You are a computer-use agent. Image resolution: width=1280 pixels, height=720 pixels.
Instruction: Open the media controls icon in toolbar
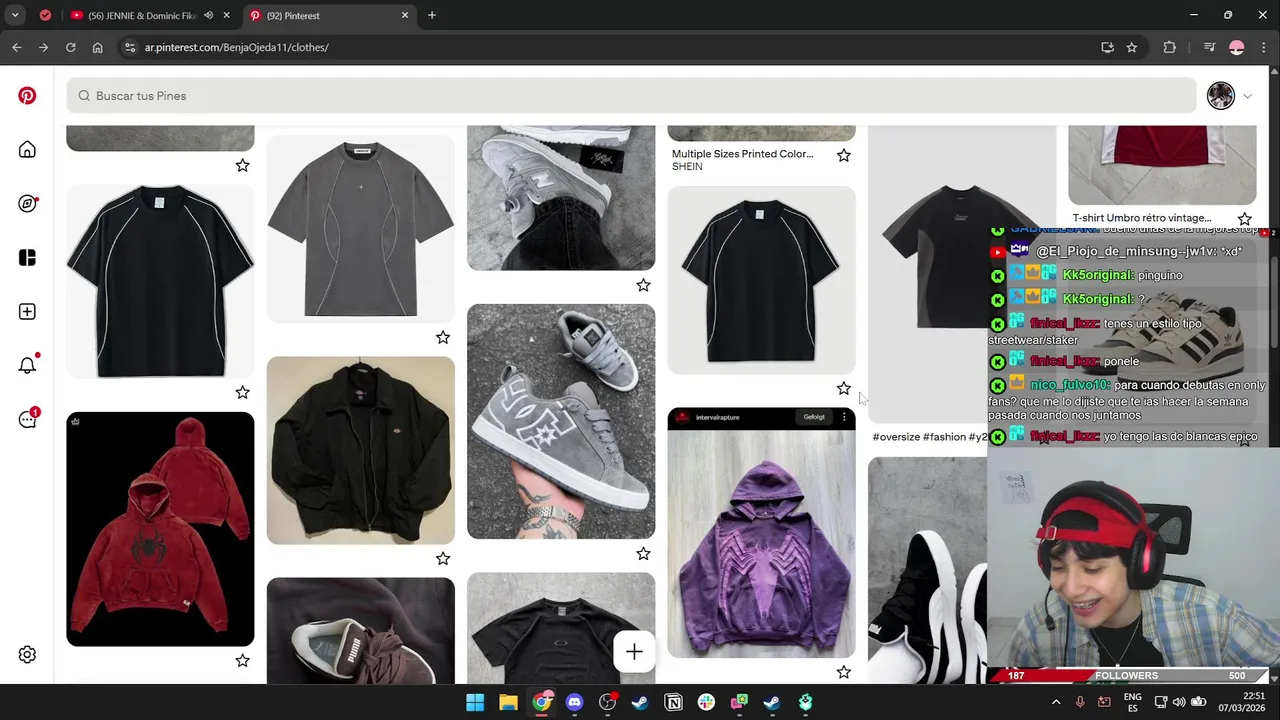pyautogui.click(x=1209, y=47)
